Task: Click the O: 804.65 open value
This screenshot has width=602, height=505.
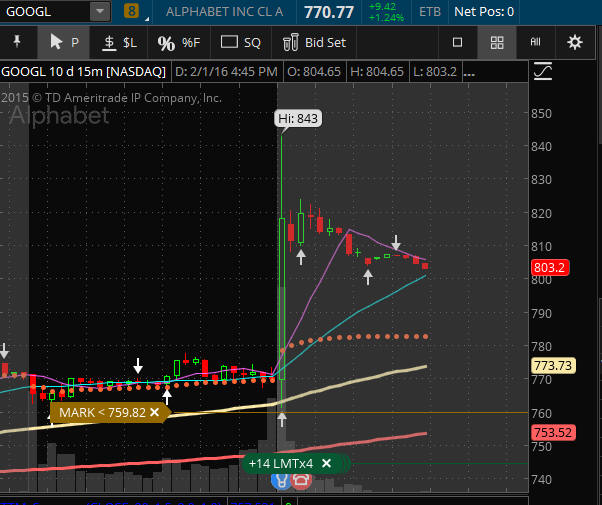Action: pos(314,71)
